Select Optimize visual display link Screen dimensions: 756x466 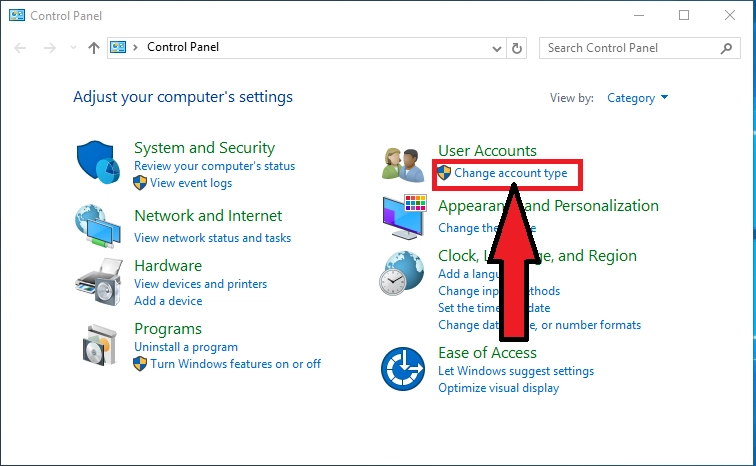tap(498, 388)
